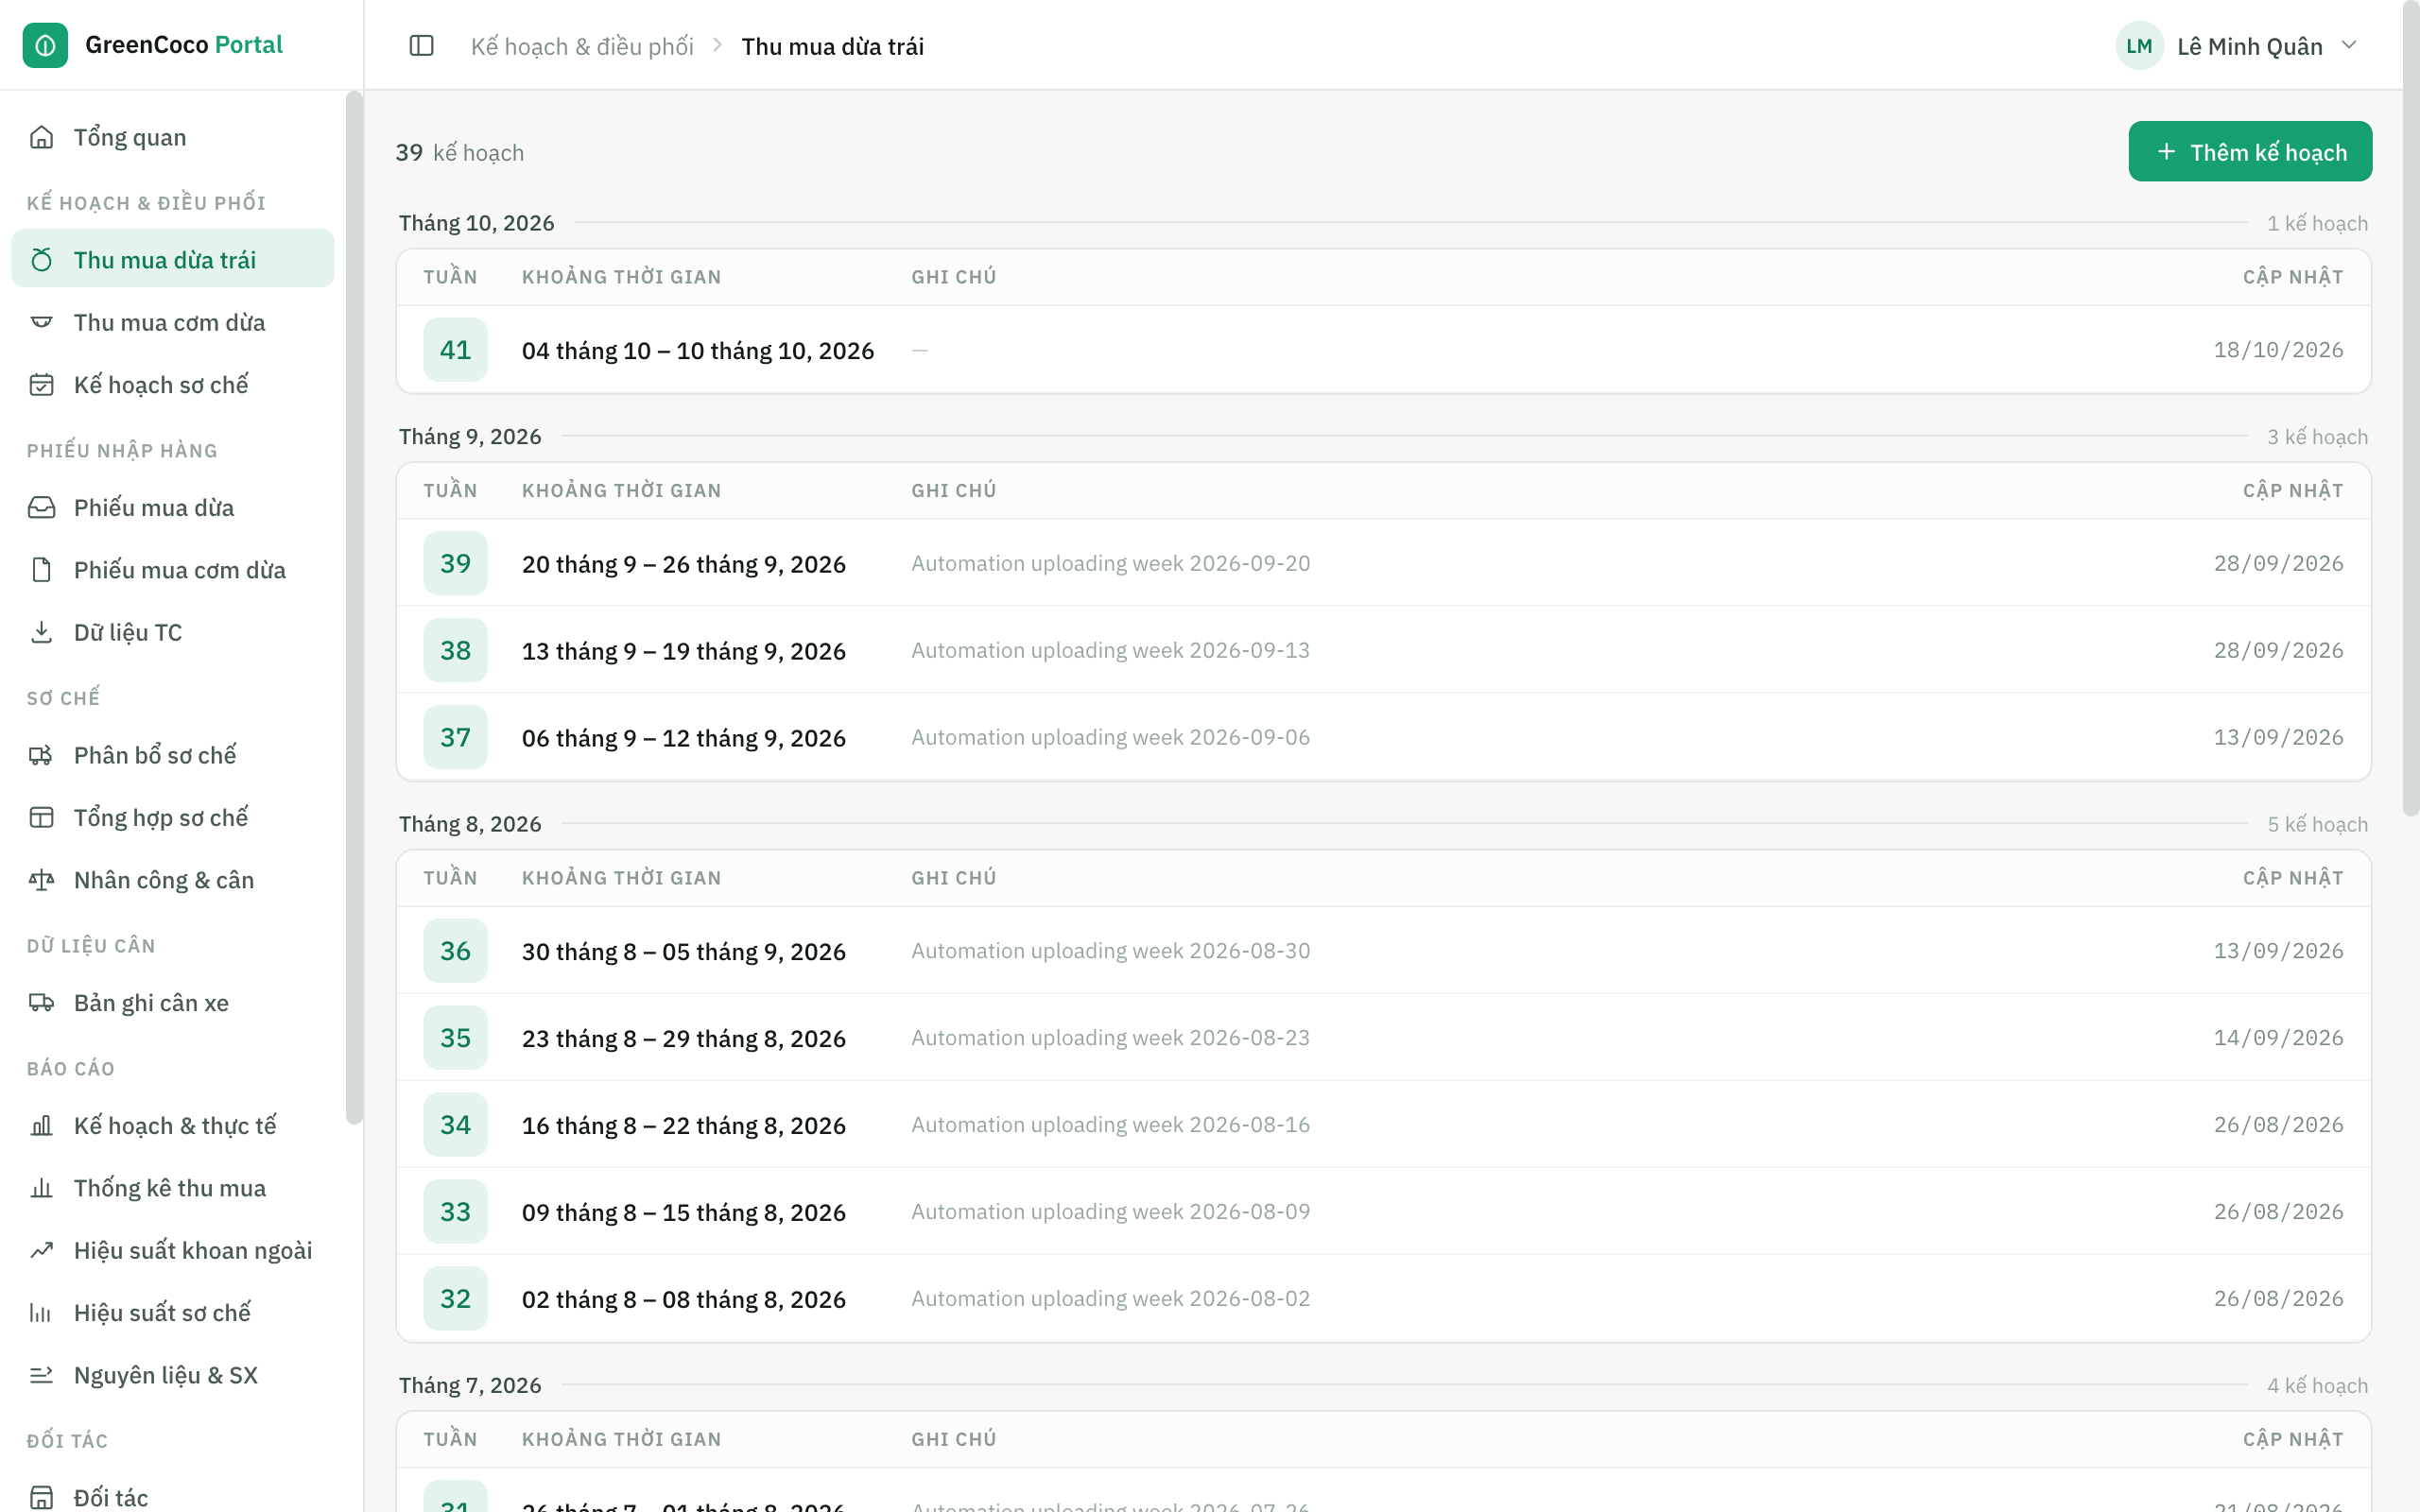Click the Đối tác store icon
The width and height of the screenshot is (2420, 1512).
pos(41,1497)
